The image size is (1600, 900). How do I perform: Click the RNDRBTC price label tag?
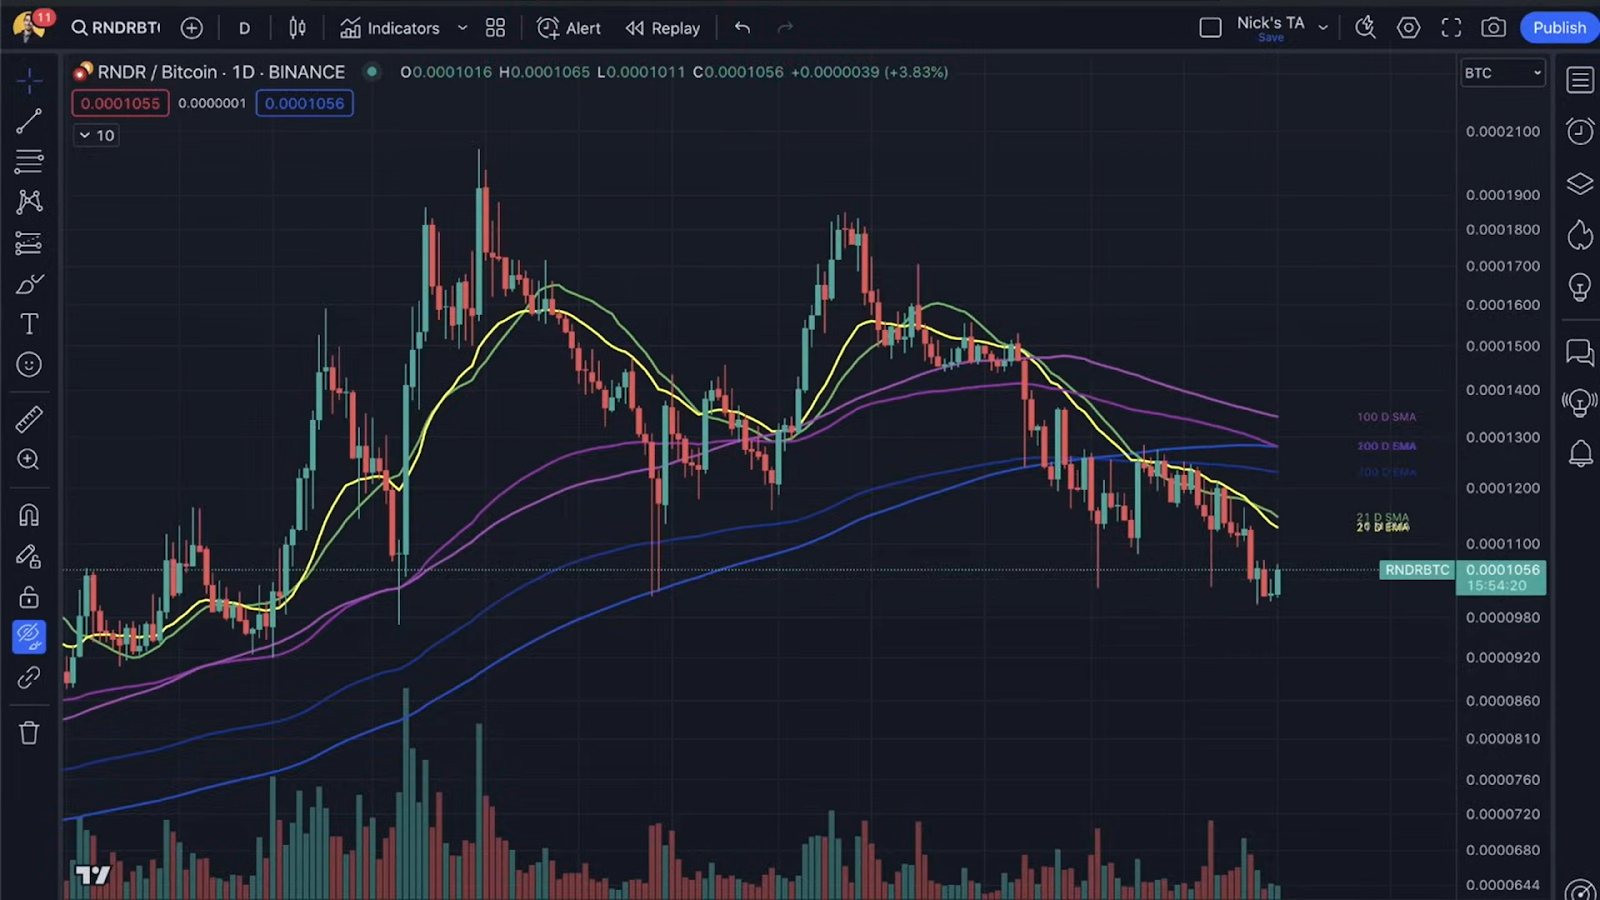point(1417,570)
